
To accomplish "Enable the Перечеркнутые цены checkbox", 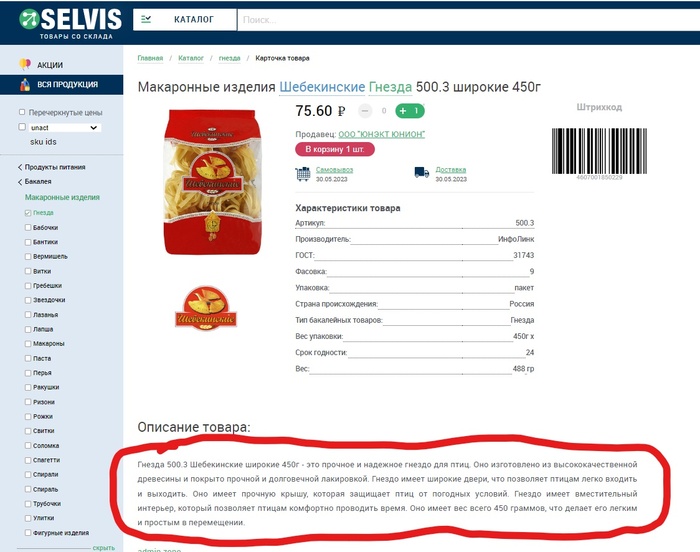I will [x=22, y=112].
